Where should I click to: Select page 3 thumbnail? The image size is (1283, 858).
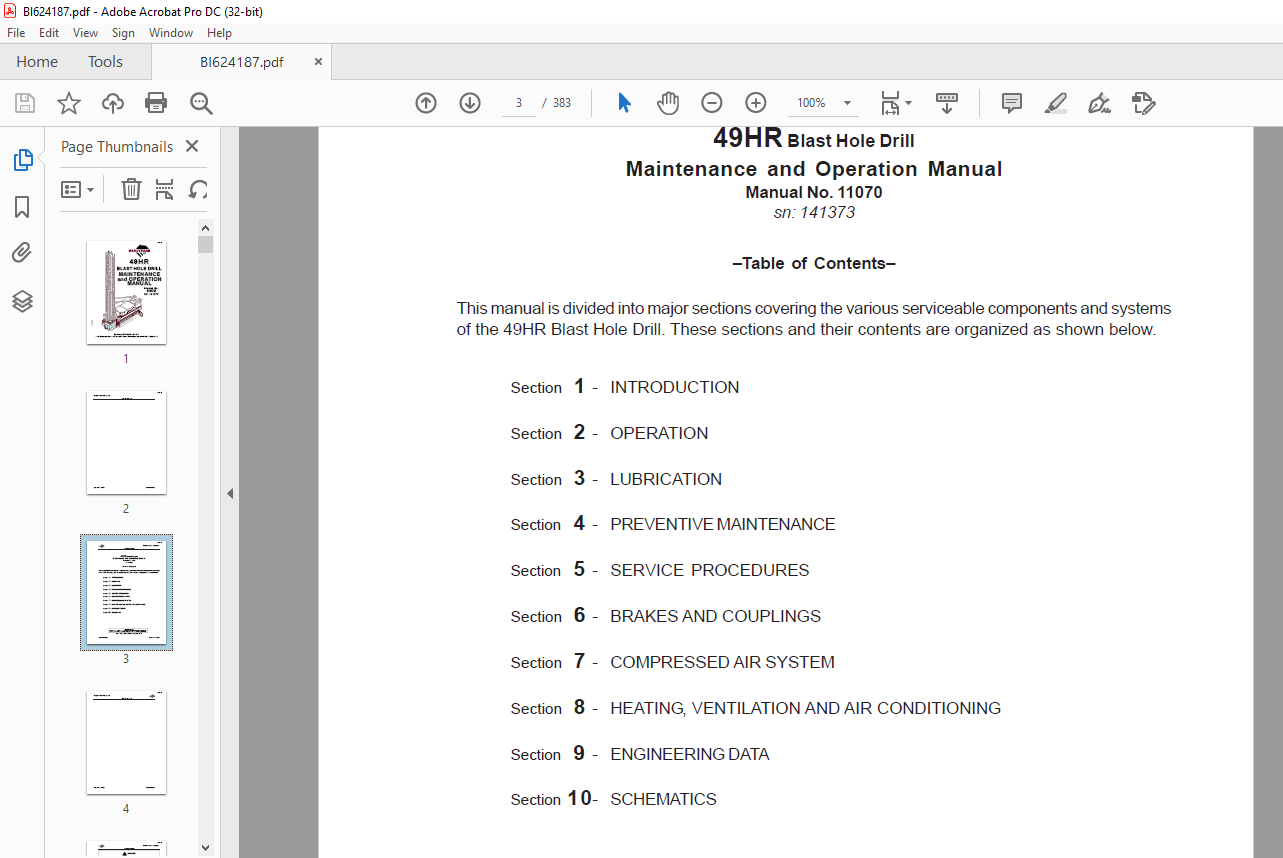point(126,593)
